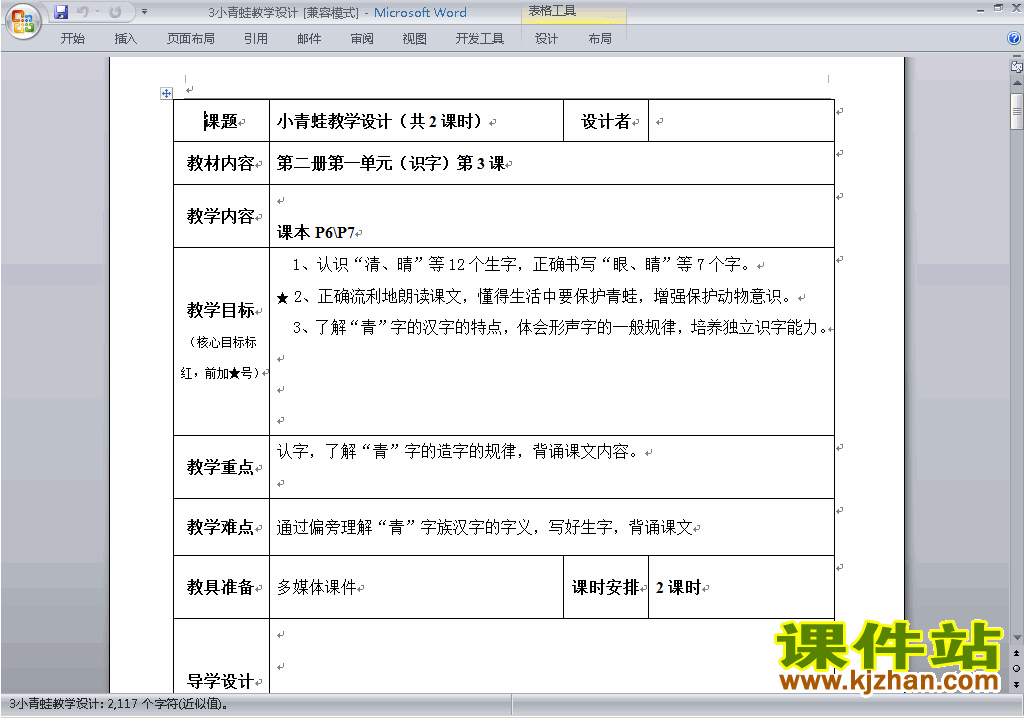Click the 教学目标 label
This screenshot has width=1024, height=718.
tap(220, 310)
